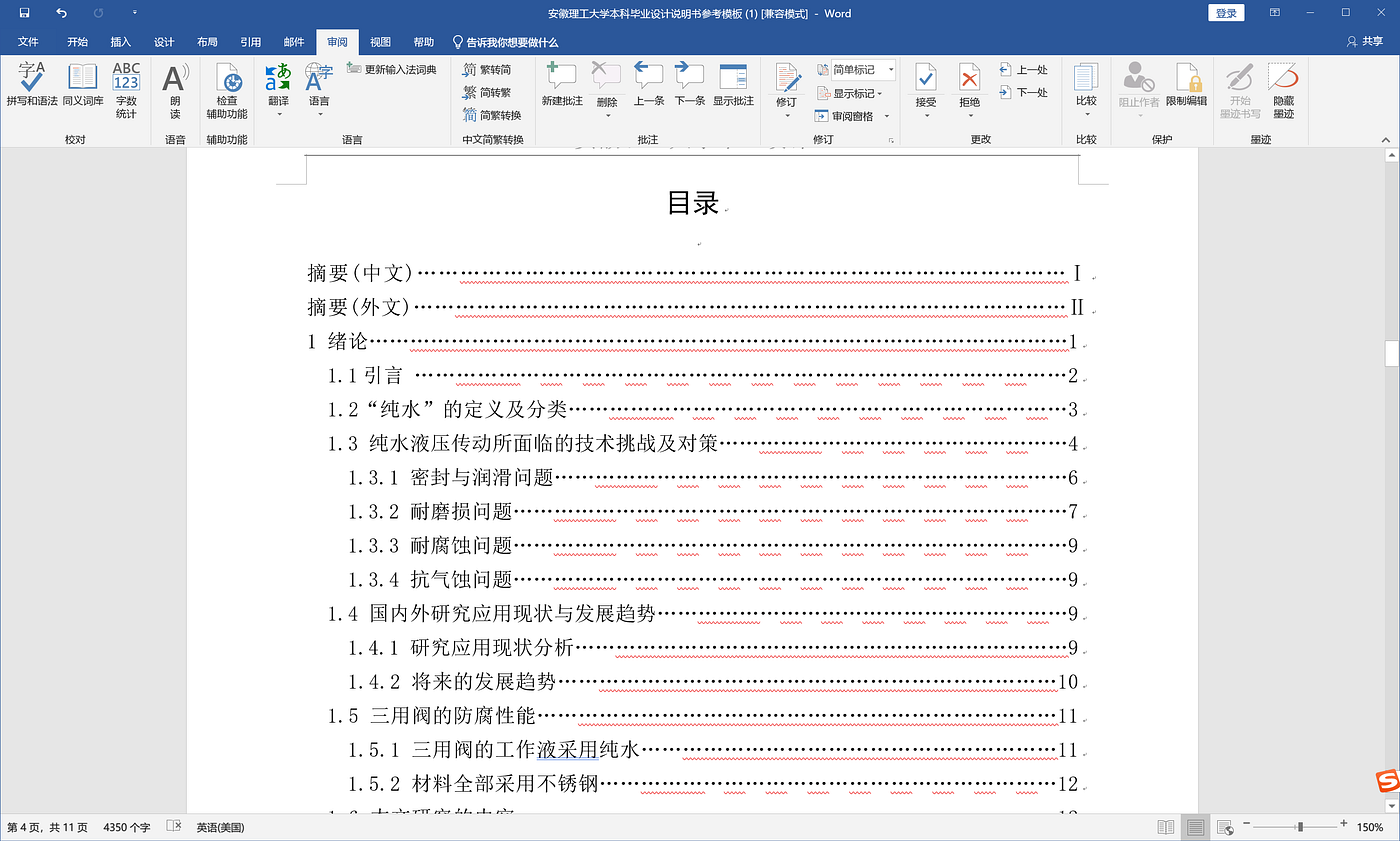Open the 修订 group dialog launcher
The image size is (1400, 841).
coord(891,141)
